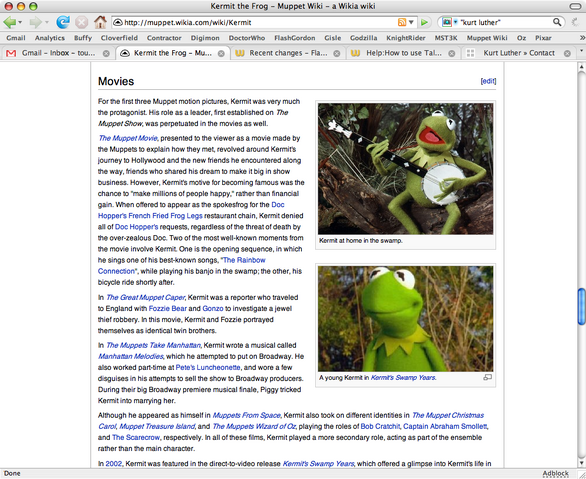Close the Help:How to use Talk tab
This screenshot has width=586, height=479.
coord(452,53)
